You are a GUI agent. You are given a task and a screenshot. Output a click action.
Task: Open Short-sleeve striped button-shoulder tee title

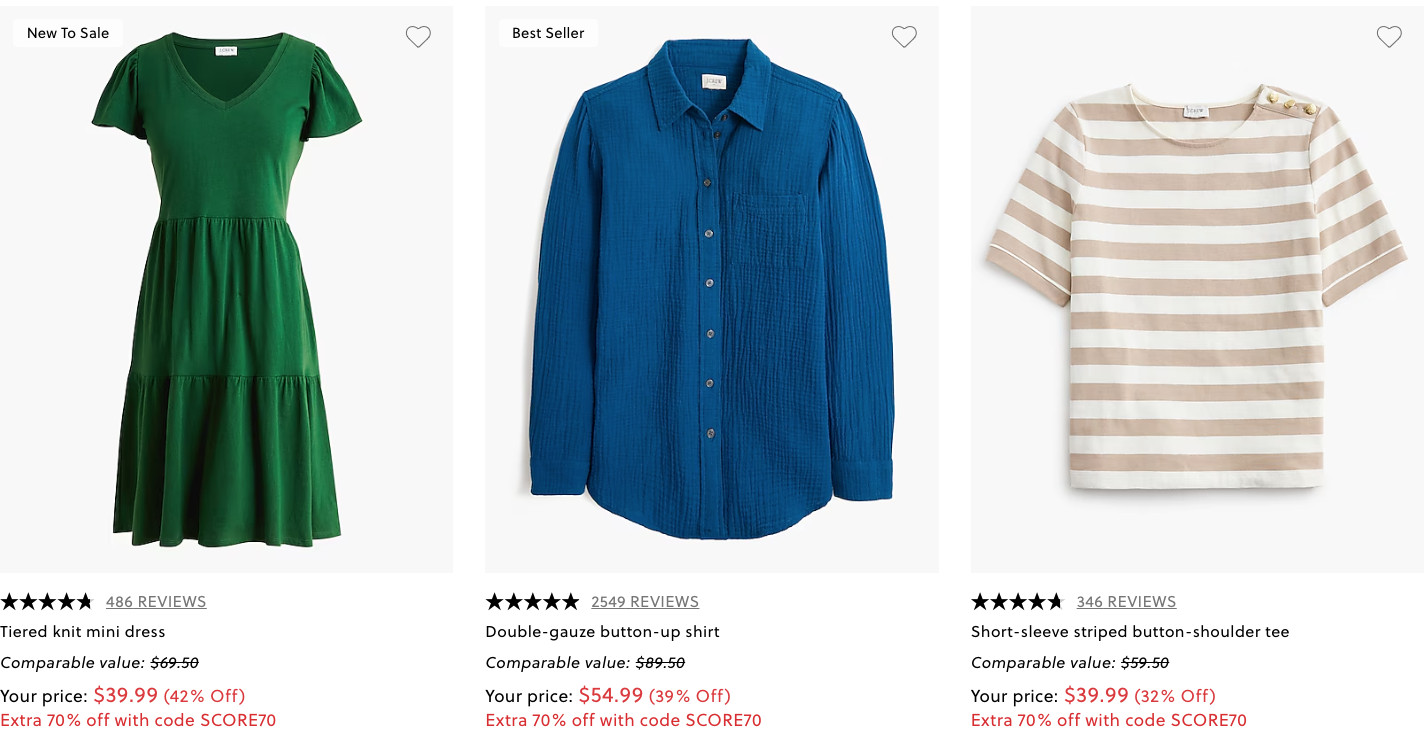tap(1130, 632)
